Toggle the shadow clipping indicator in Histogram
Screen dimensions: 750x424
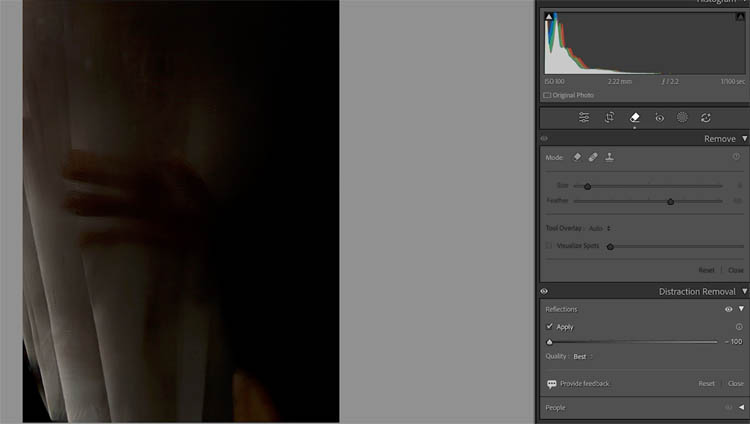point(549,17)
